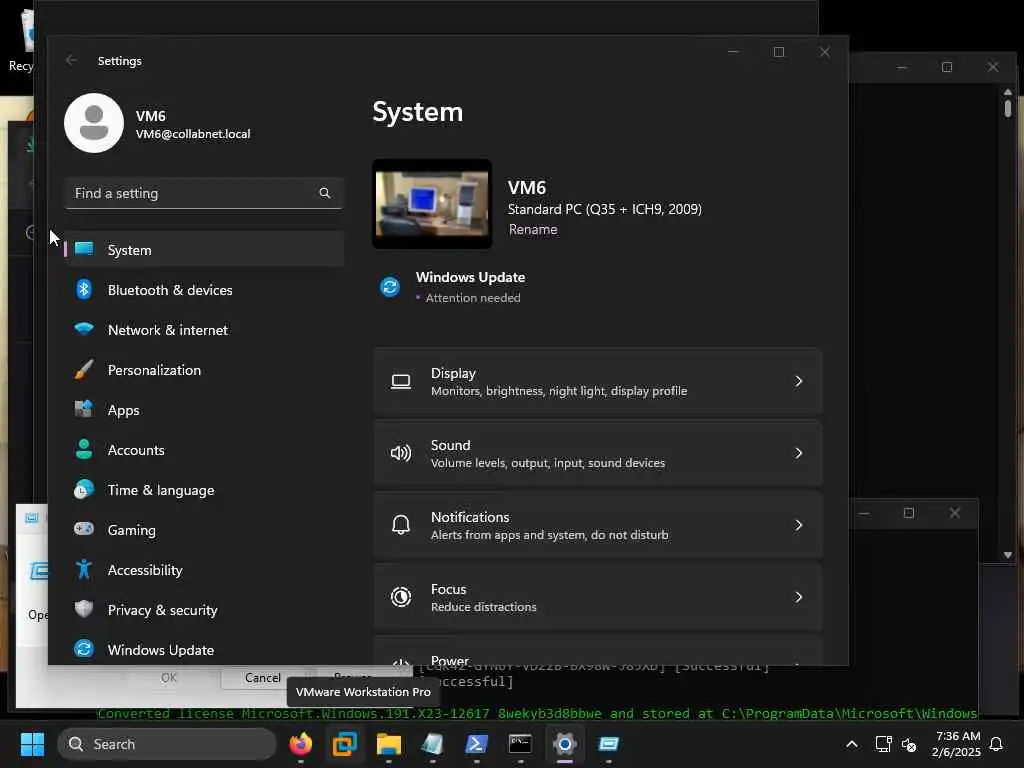This screenshot has width=1024, height=768.
Task: Click the Windows Update icon in sidebar
Action: (x=84, y=649)
